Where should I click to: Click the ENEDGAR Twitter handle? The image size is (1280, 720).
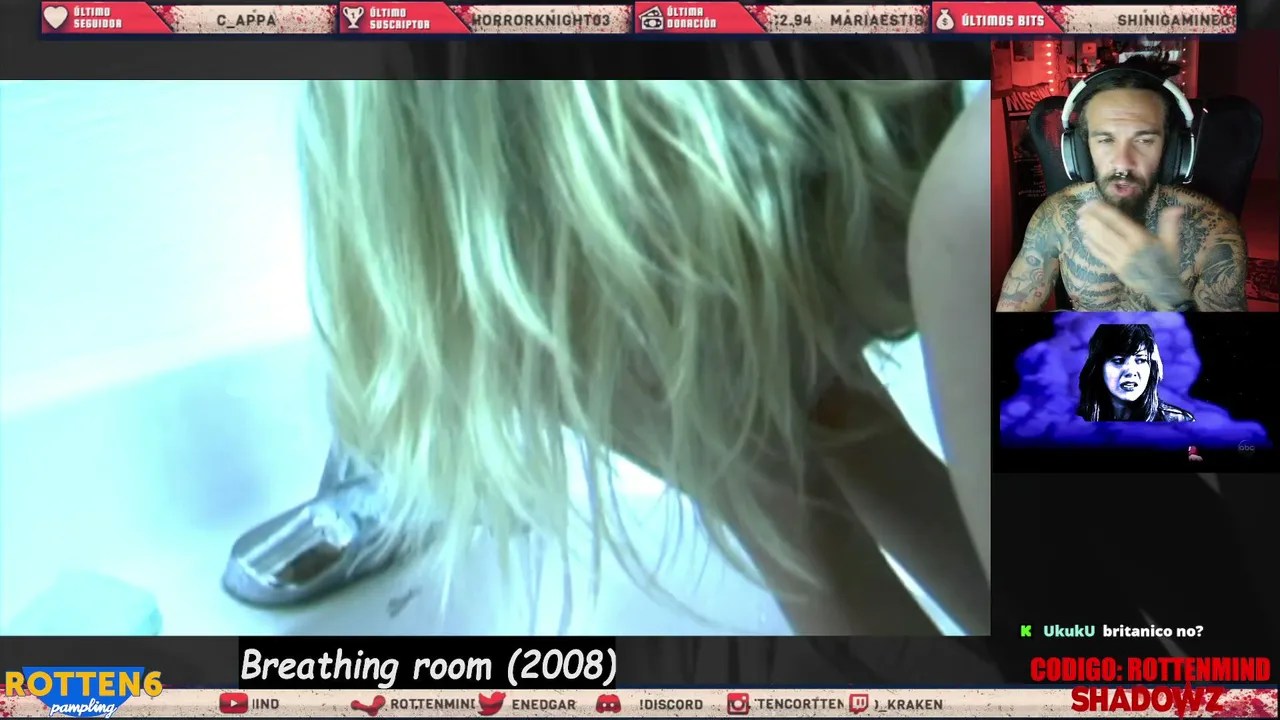(543, 704)
